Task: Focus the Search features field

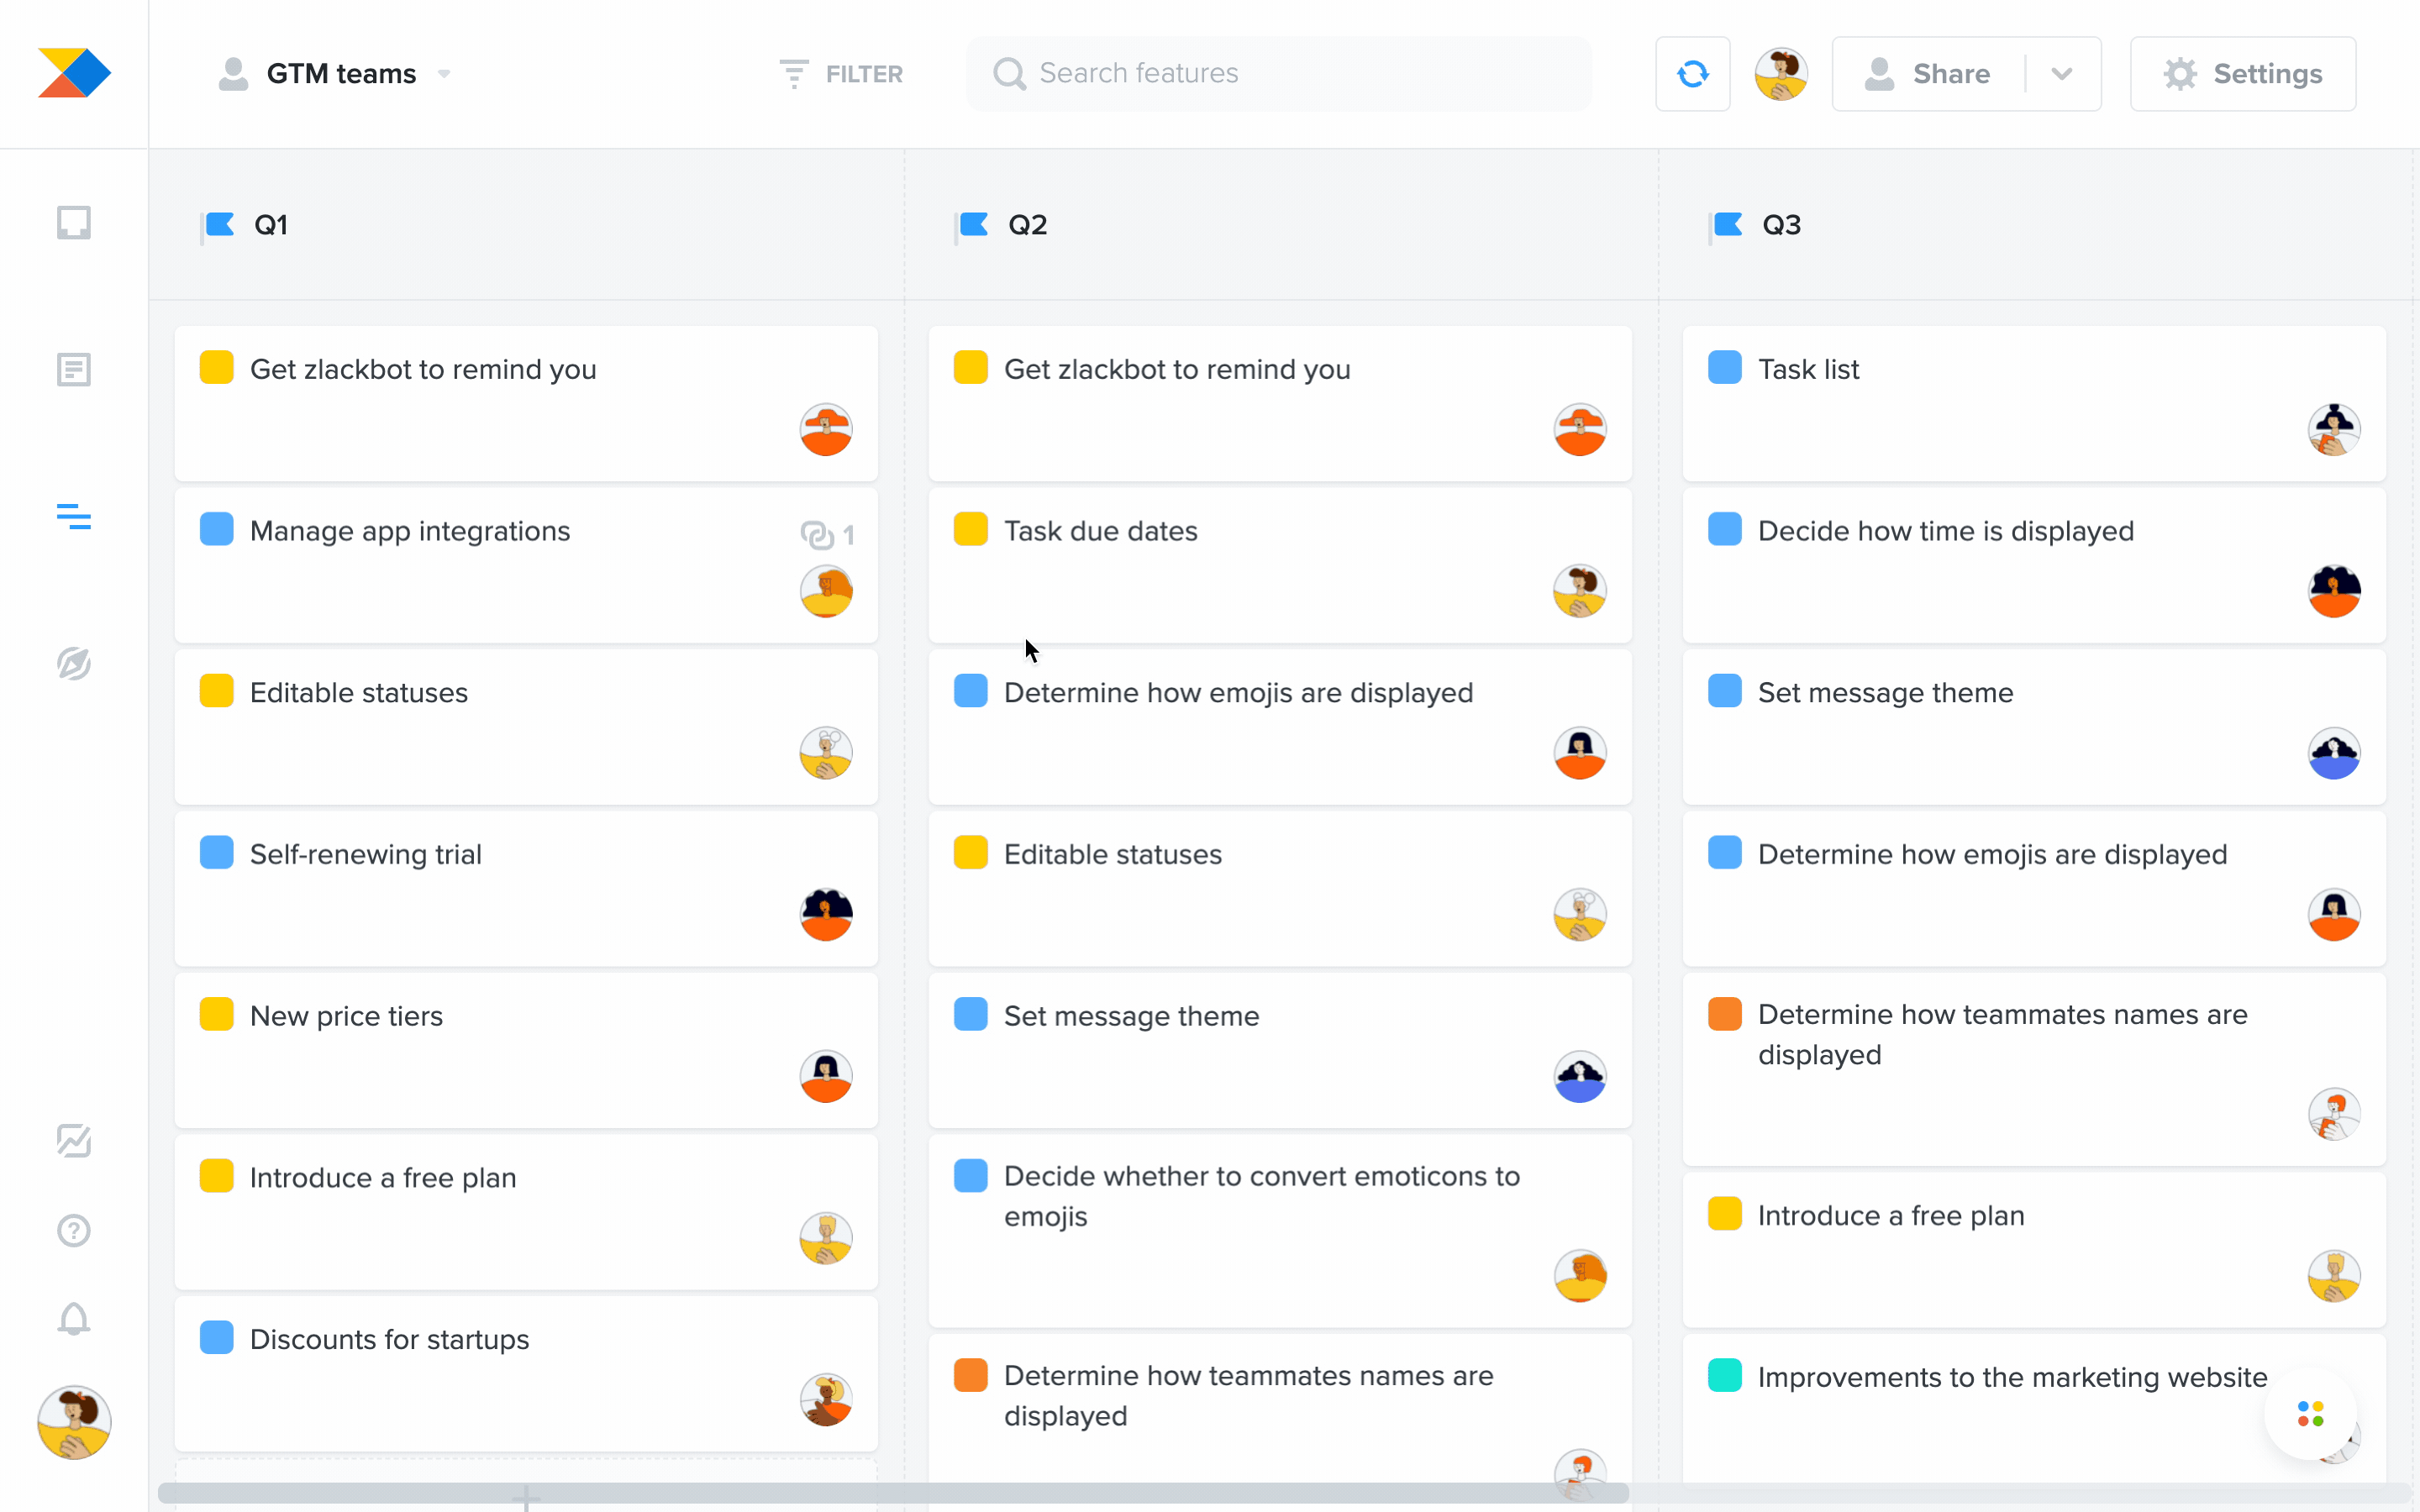Action: click(x=1278, y=74)
